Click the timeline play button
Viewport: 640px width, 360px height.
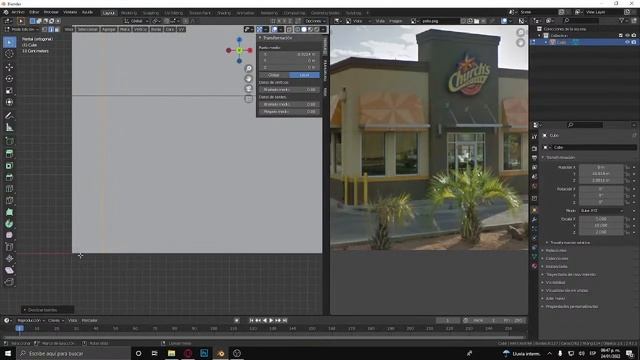click(271, 321)
